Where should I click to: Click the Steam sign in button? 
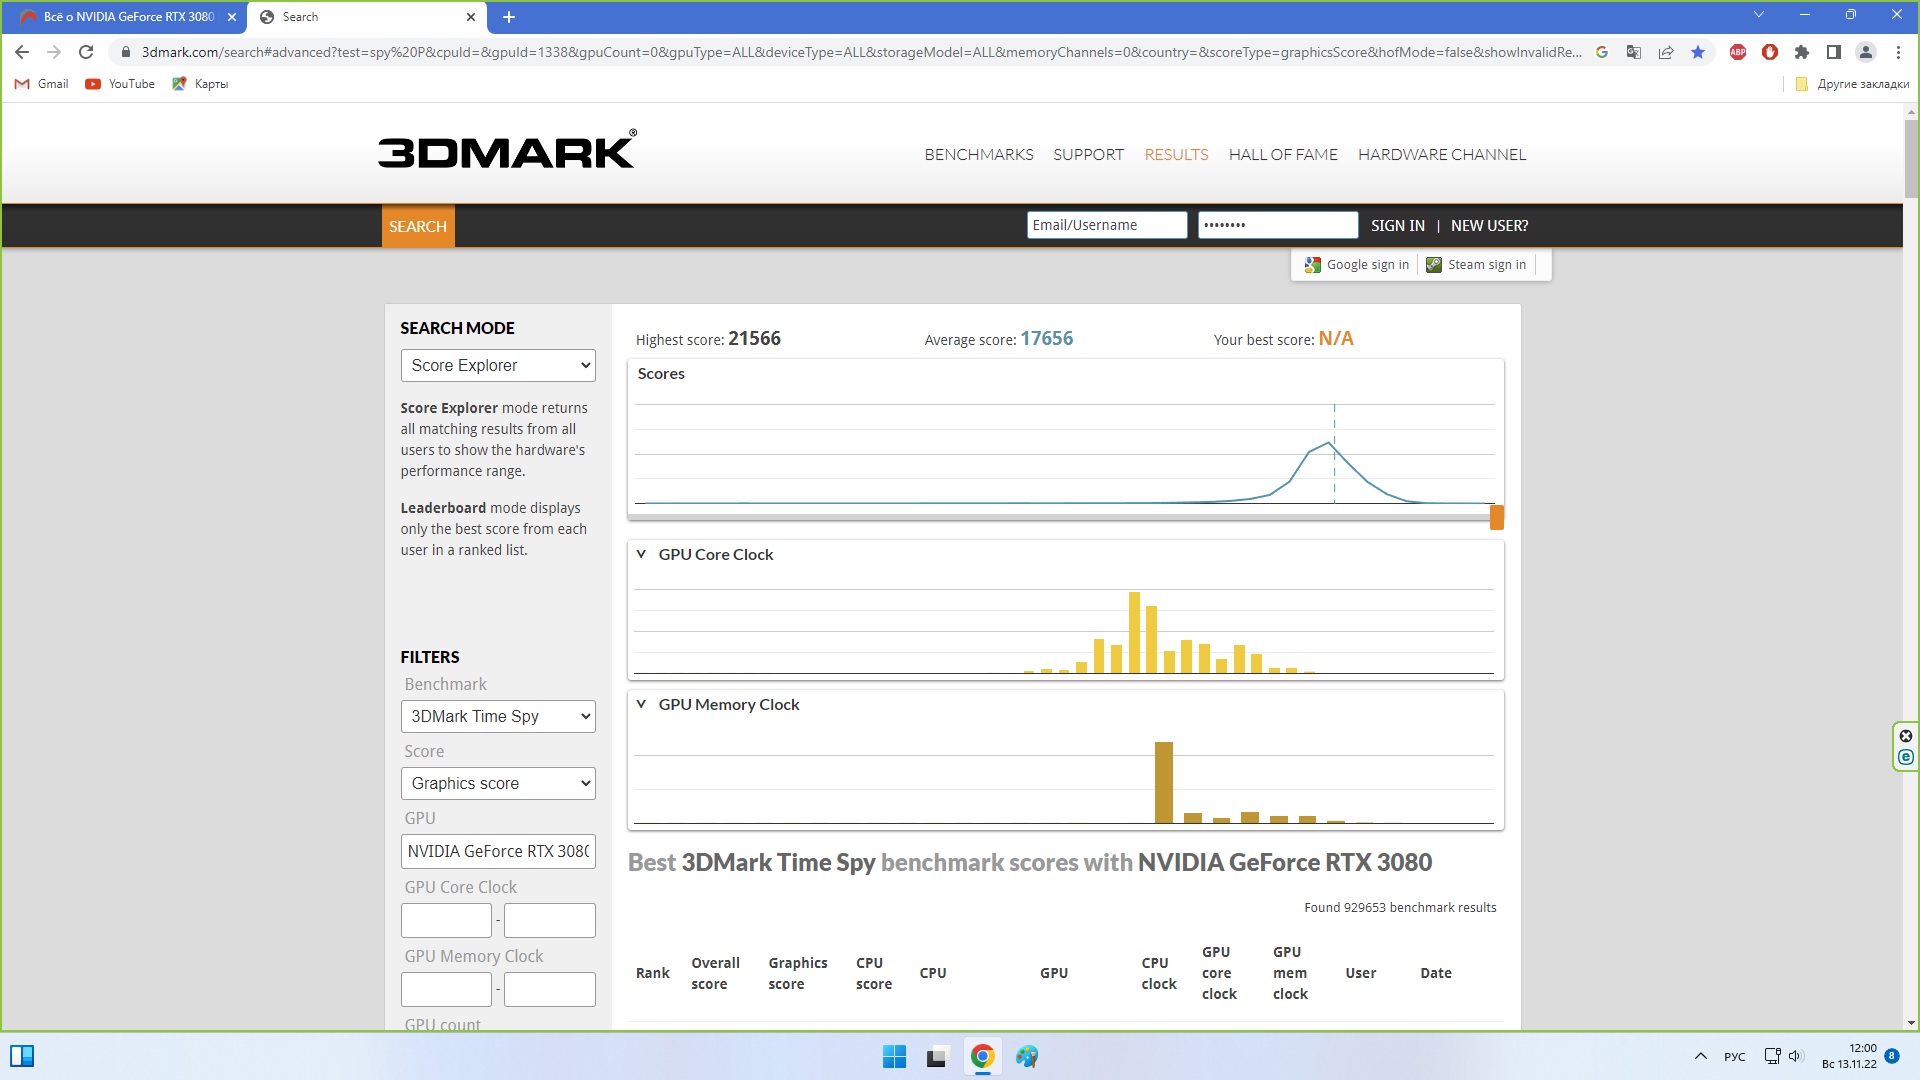(1476, 265)
